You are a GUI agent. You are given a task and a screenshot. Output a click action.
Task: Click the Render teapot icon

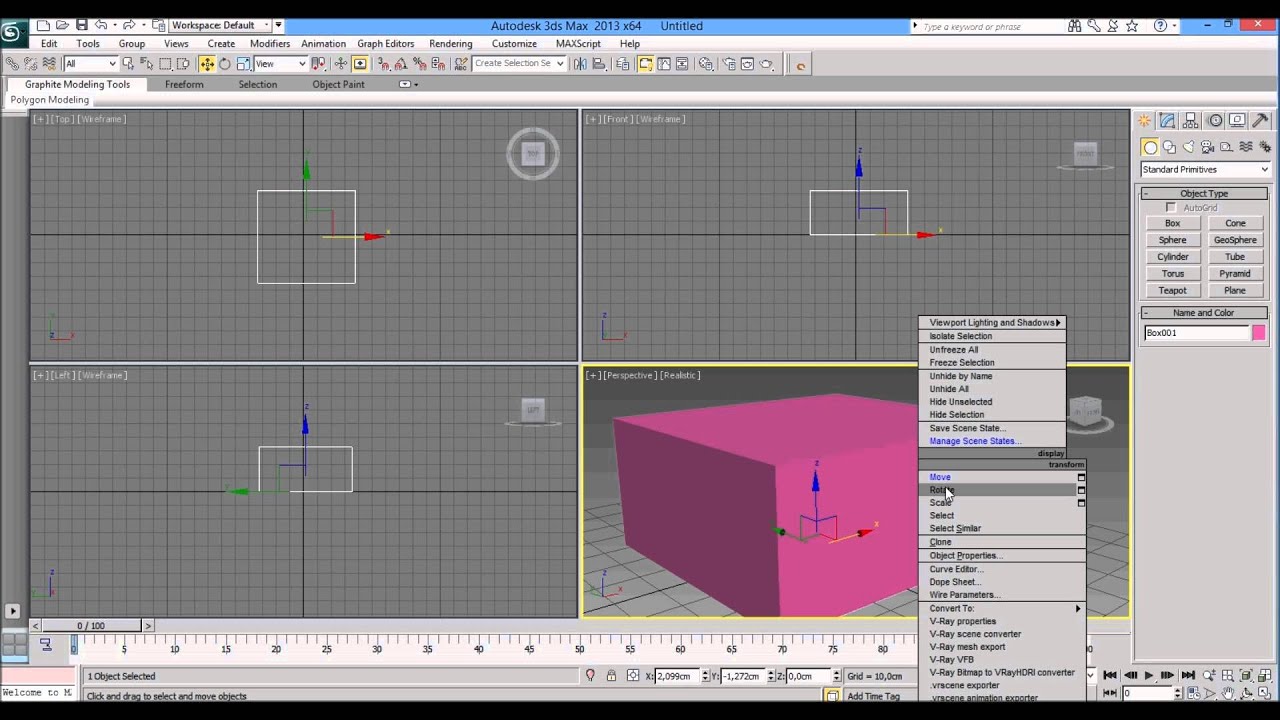[766, 64]
